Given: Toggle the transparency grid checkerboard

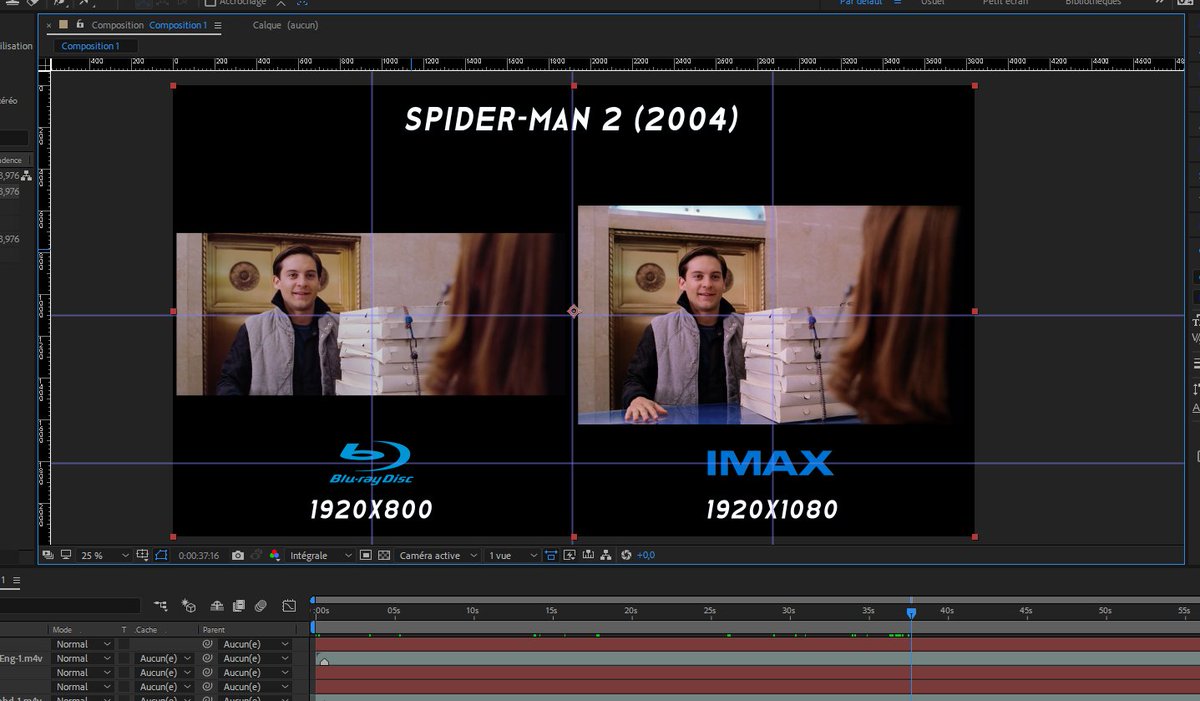Looking at the screenshot, I should [x=384, y=555].
